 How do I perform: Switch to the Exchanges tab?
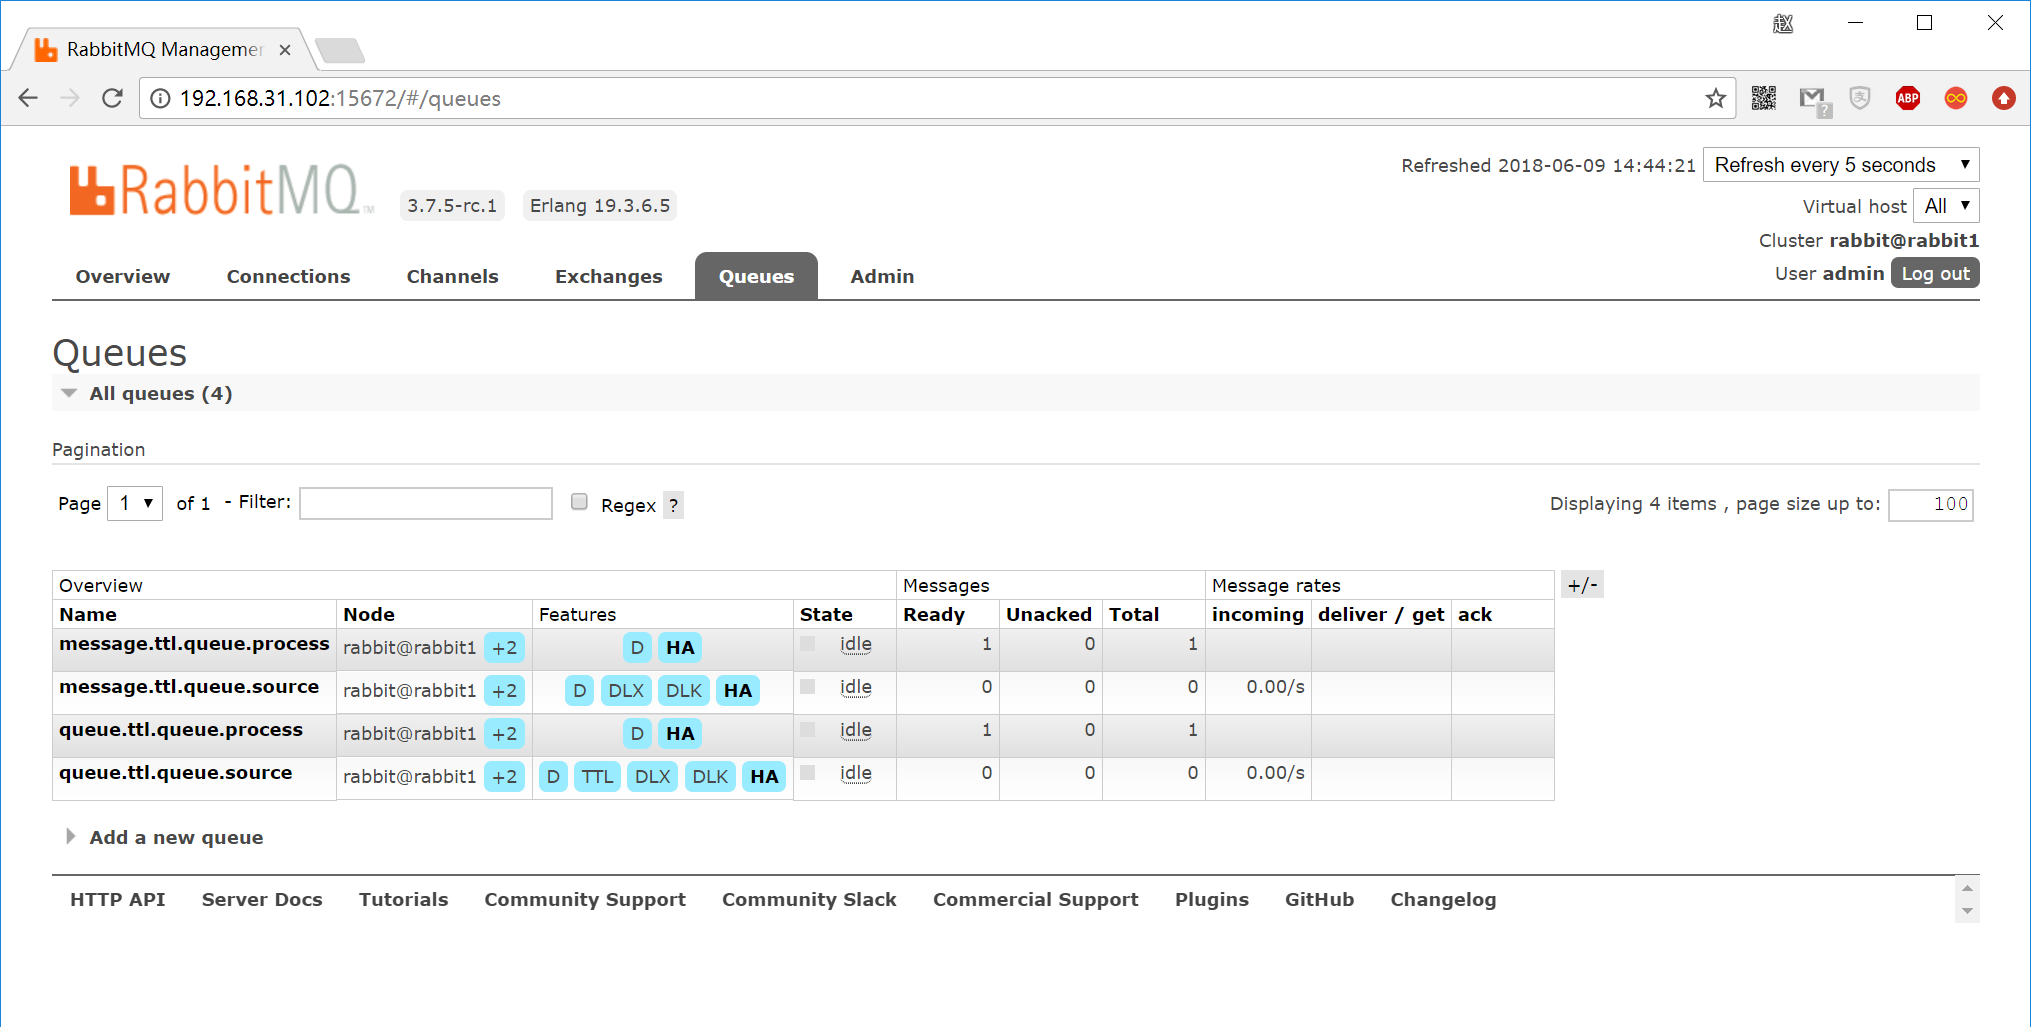point(609,277)
